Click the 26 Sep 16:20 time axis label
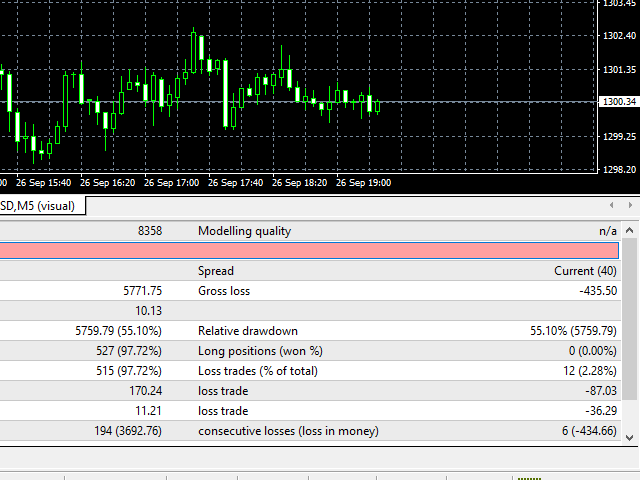The height and width of the screenshot is (480, 640). click(x=107, y=182)
